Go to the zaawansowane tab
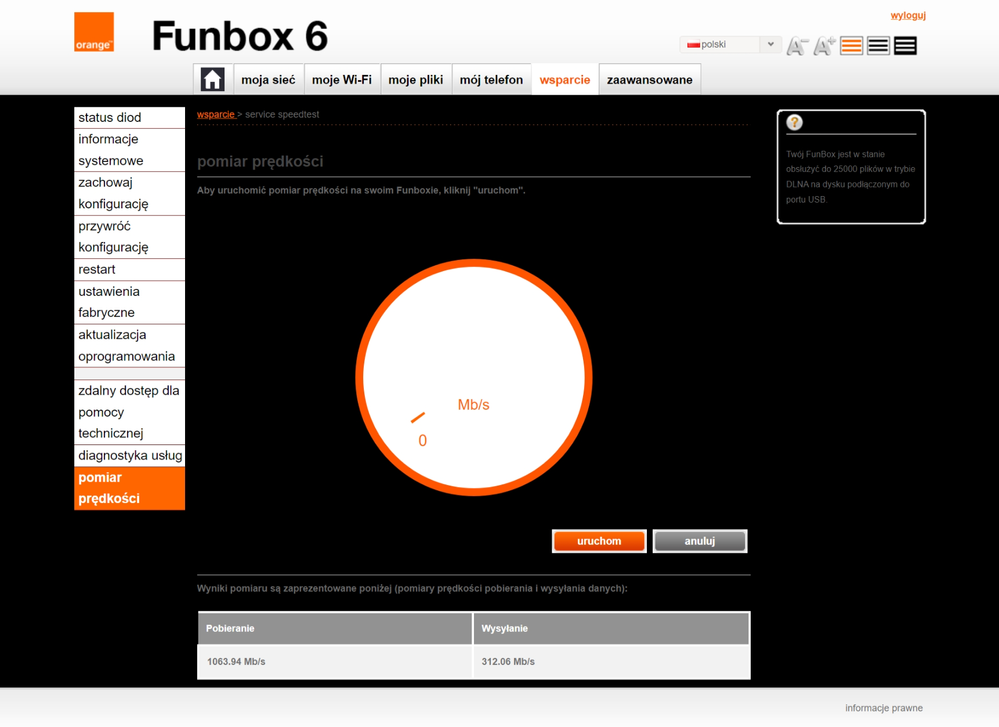 pyautogui.click(x=649, y=80)
